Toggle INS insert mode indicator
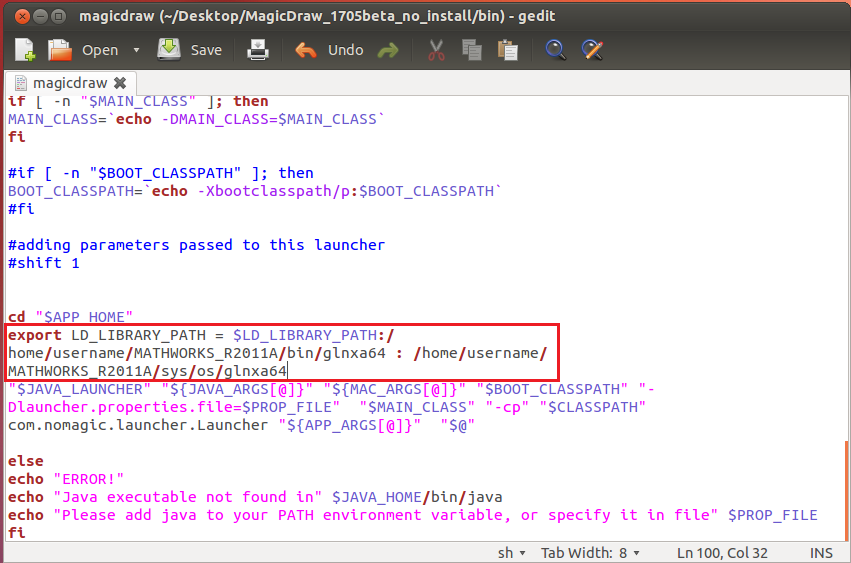 coord(821,553)
